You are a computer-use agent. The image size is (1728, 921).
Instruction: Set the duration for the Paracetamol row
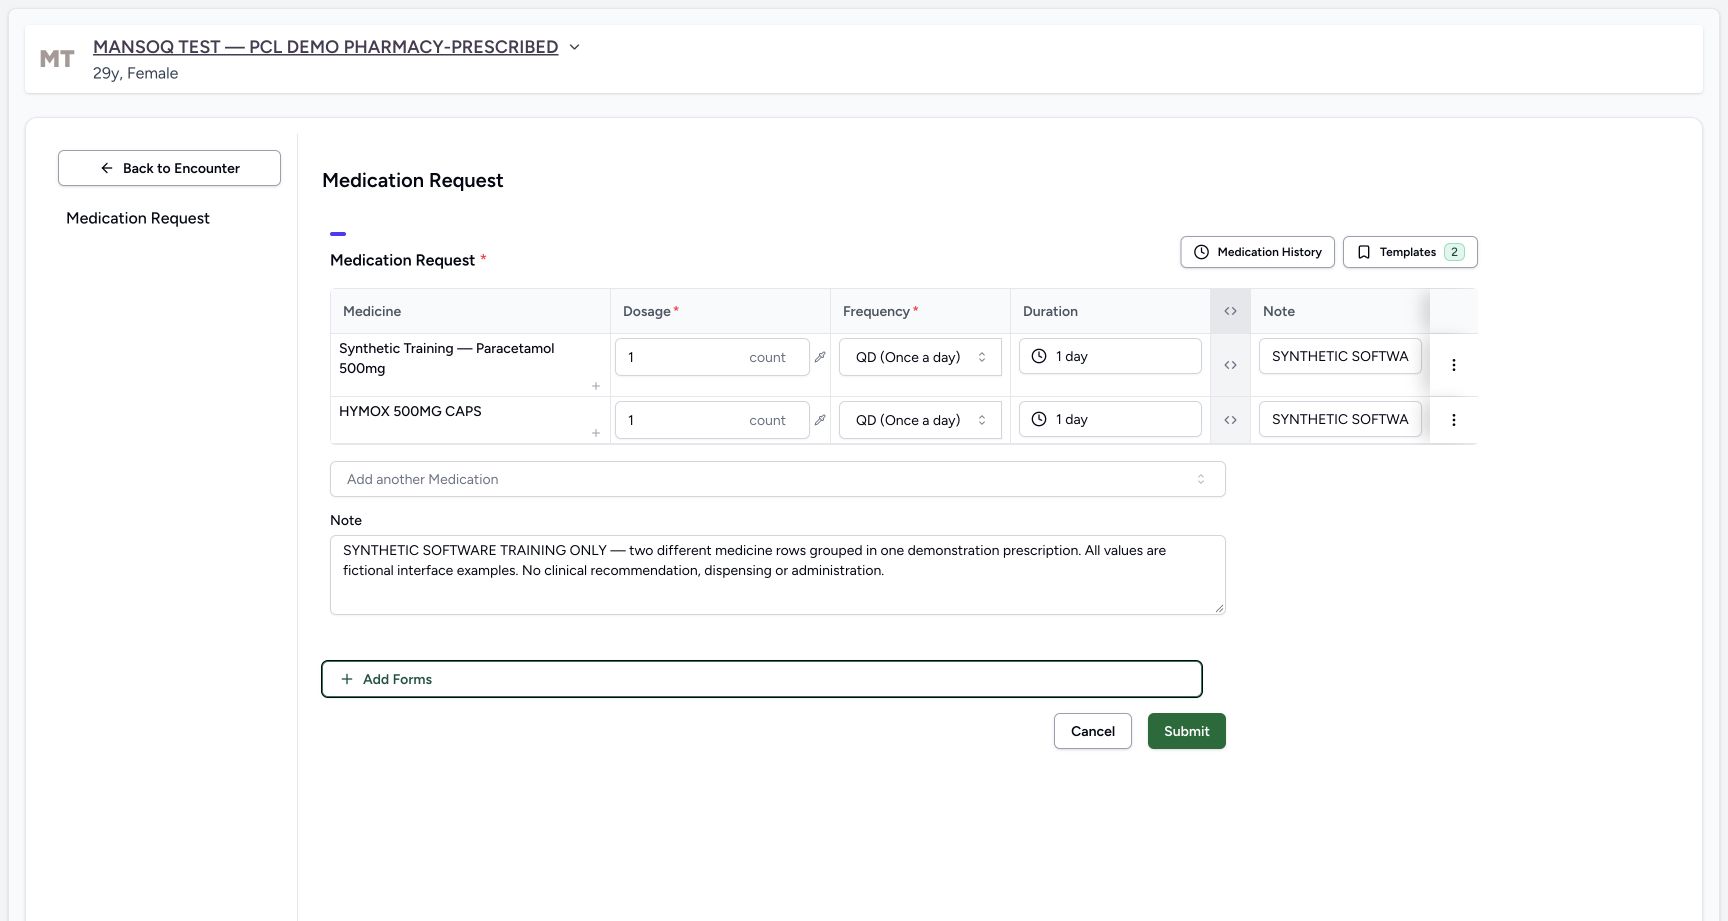pyautogui.click(x=1110, y=356)
